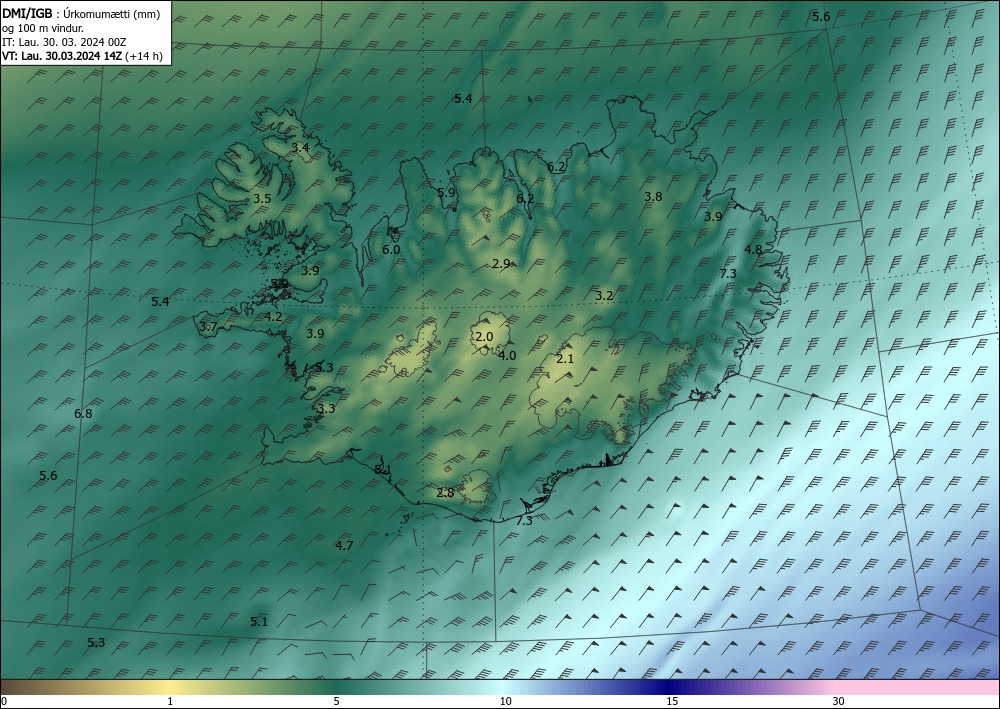This screenshot has height=709, width=1000.
Task: Select the "4.8" value on the east coast
Action: click(753, 249)
